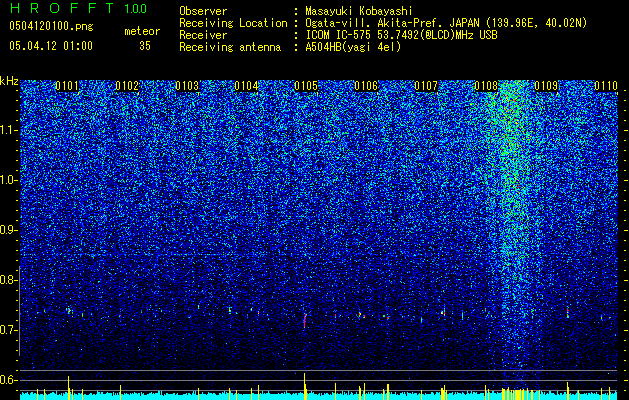Screen dimensions: 629x400
Task: Click the 0108 time marker
Action: click(x=486, y=86)
